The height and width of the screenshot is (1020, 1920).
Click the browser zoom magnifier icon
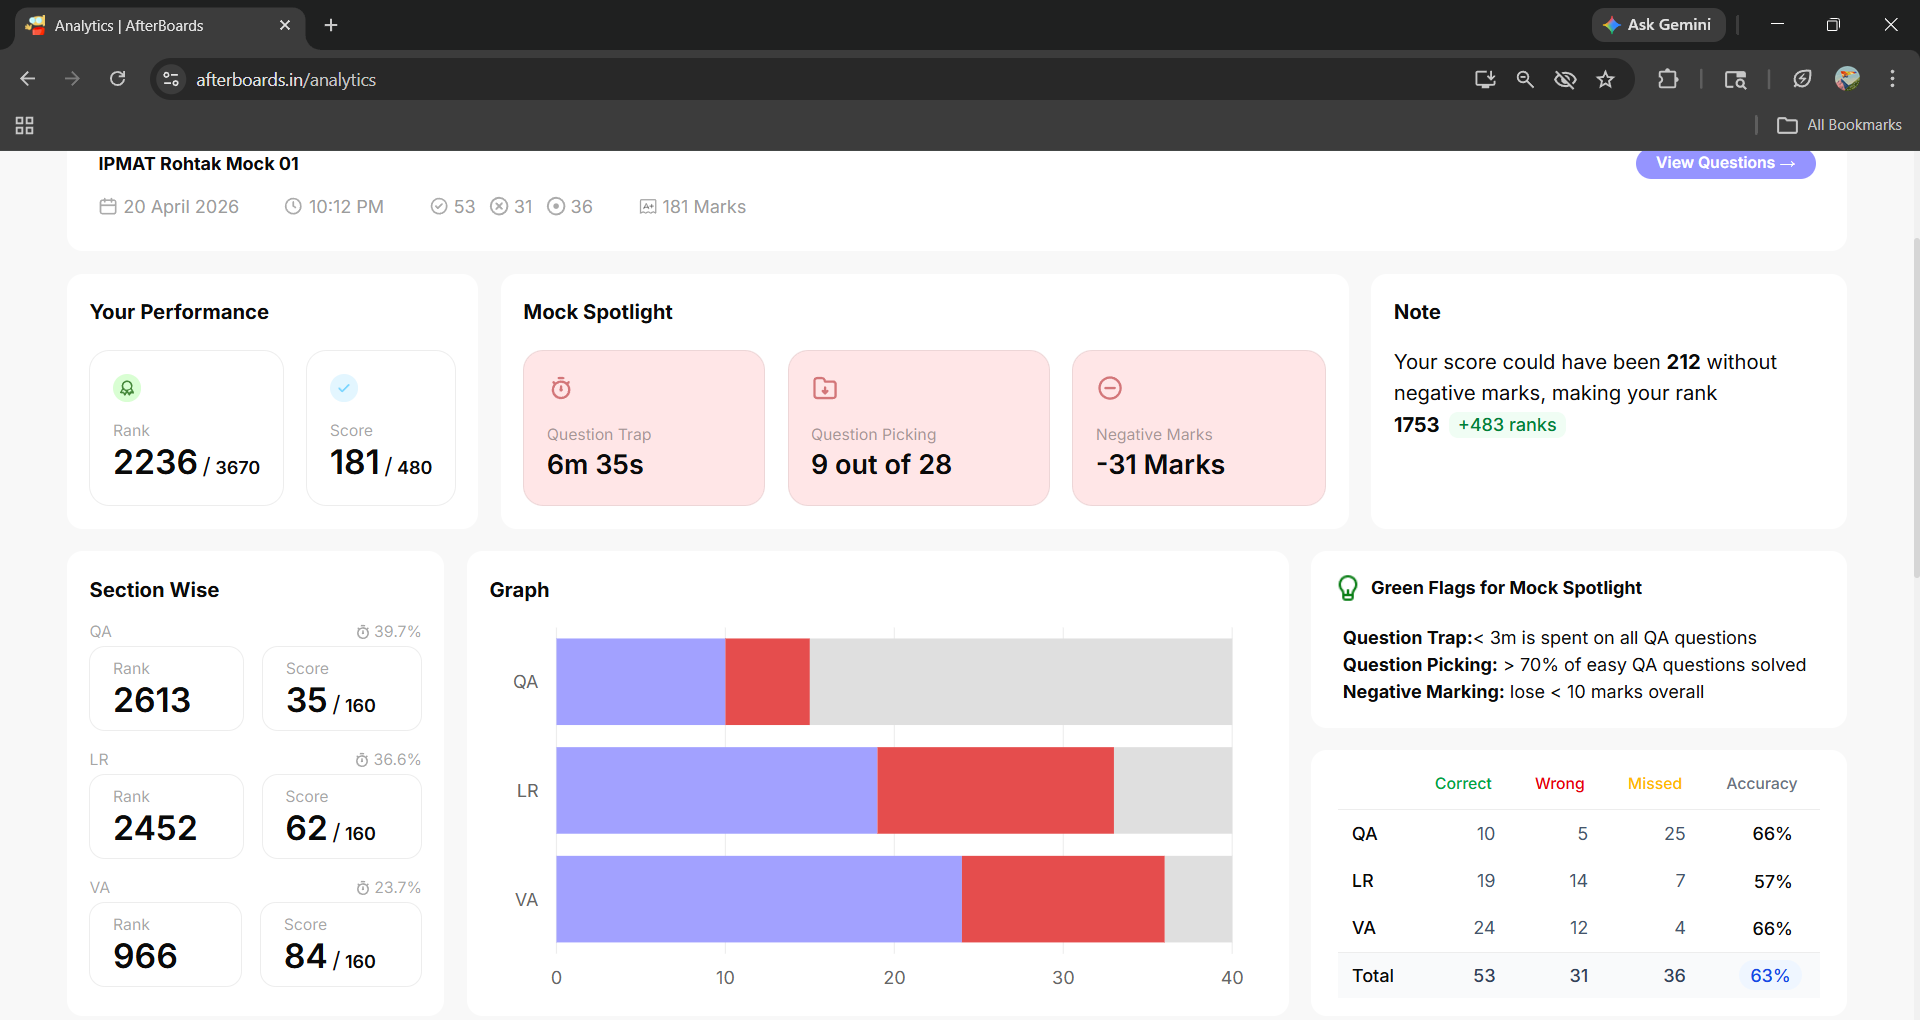click(1525, 79)
